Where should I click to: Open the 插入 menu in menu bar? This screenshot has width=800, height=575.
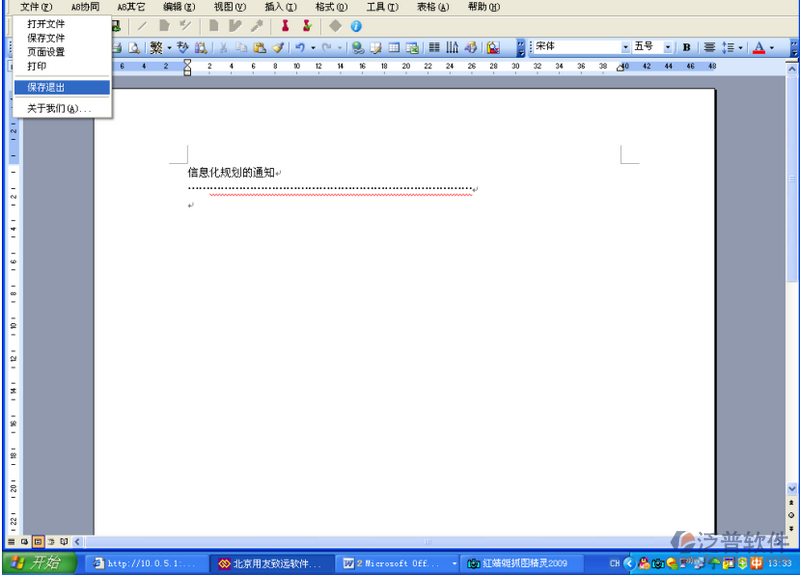(279, 7)
